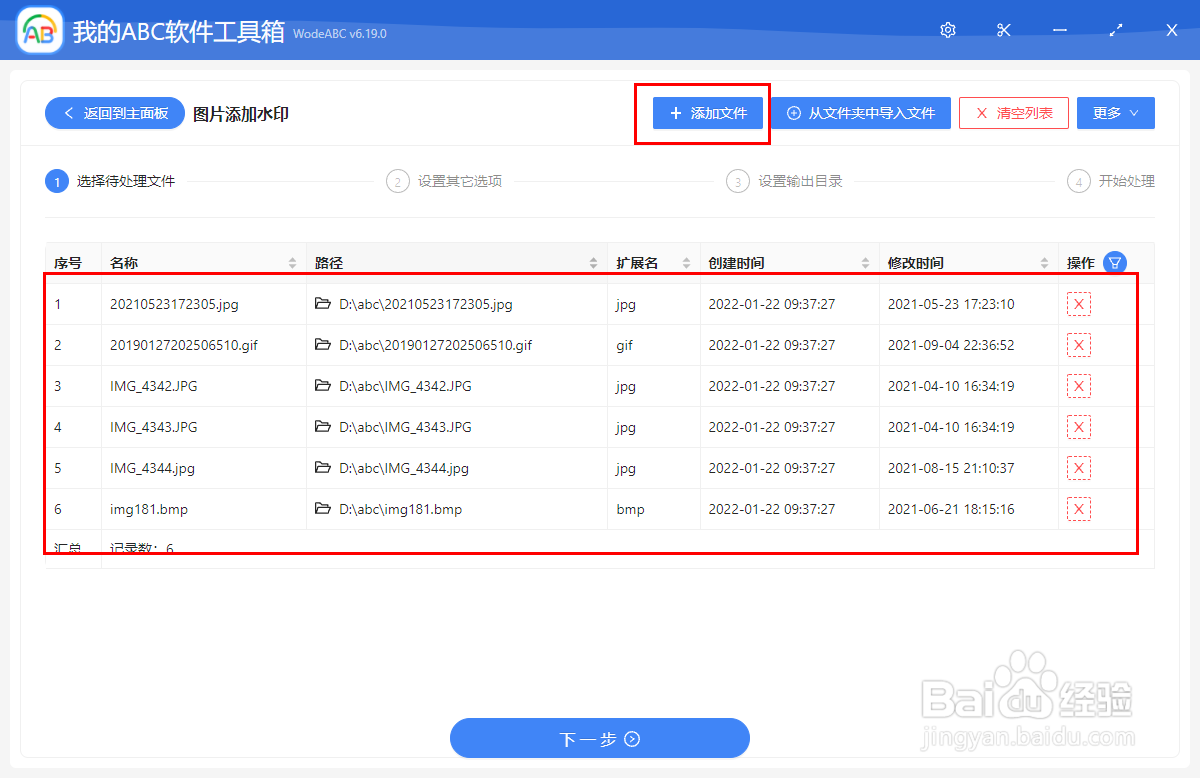Go to step 1 选择待处理文件
The image size is (1200, 778).
coord(111,181)
